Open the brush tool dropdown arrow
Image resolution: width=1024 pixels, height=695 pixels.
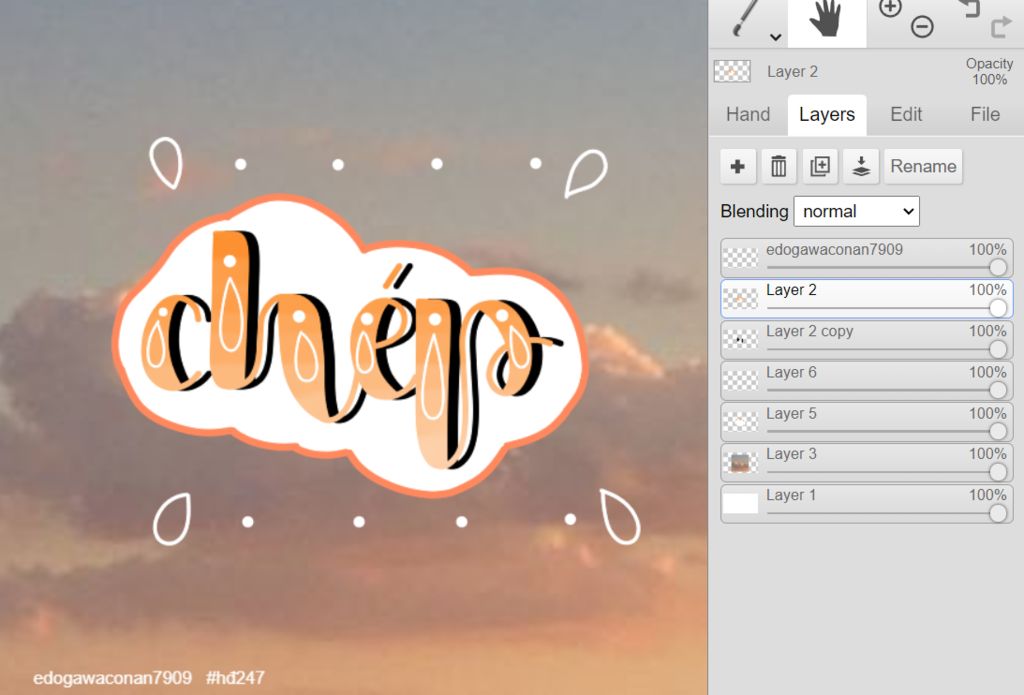tap(775, 37)
